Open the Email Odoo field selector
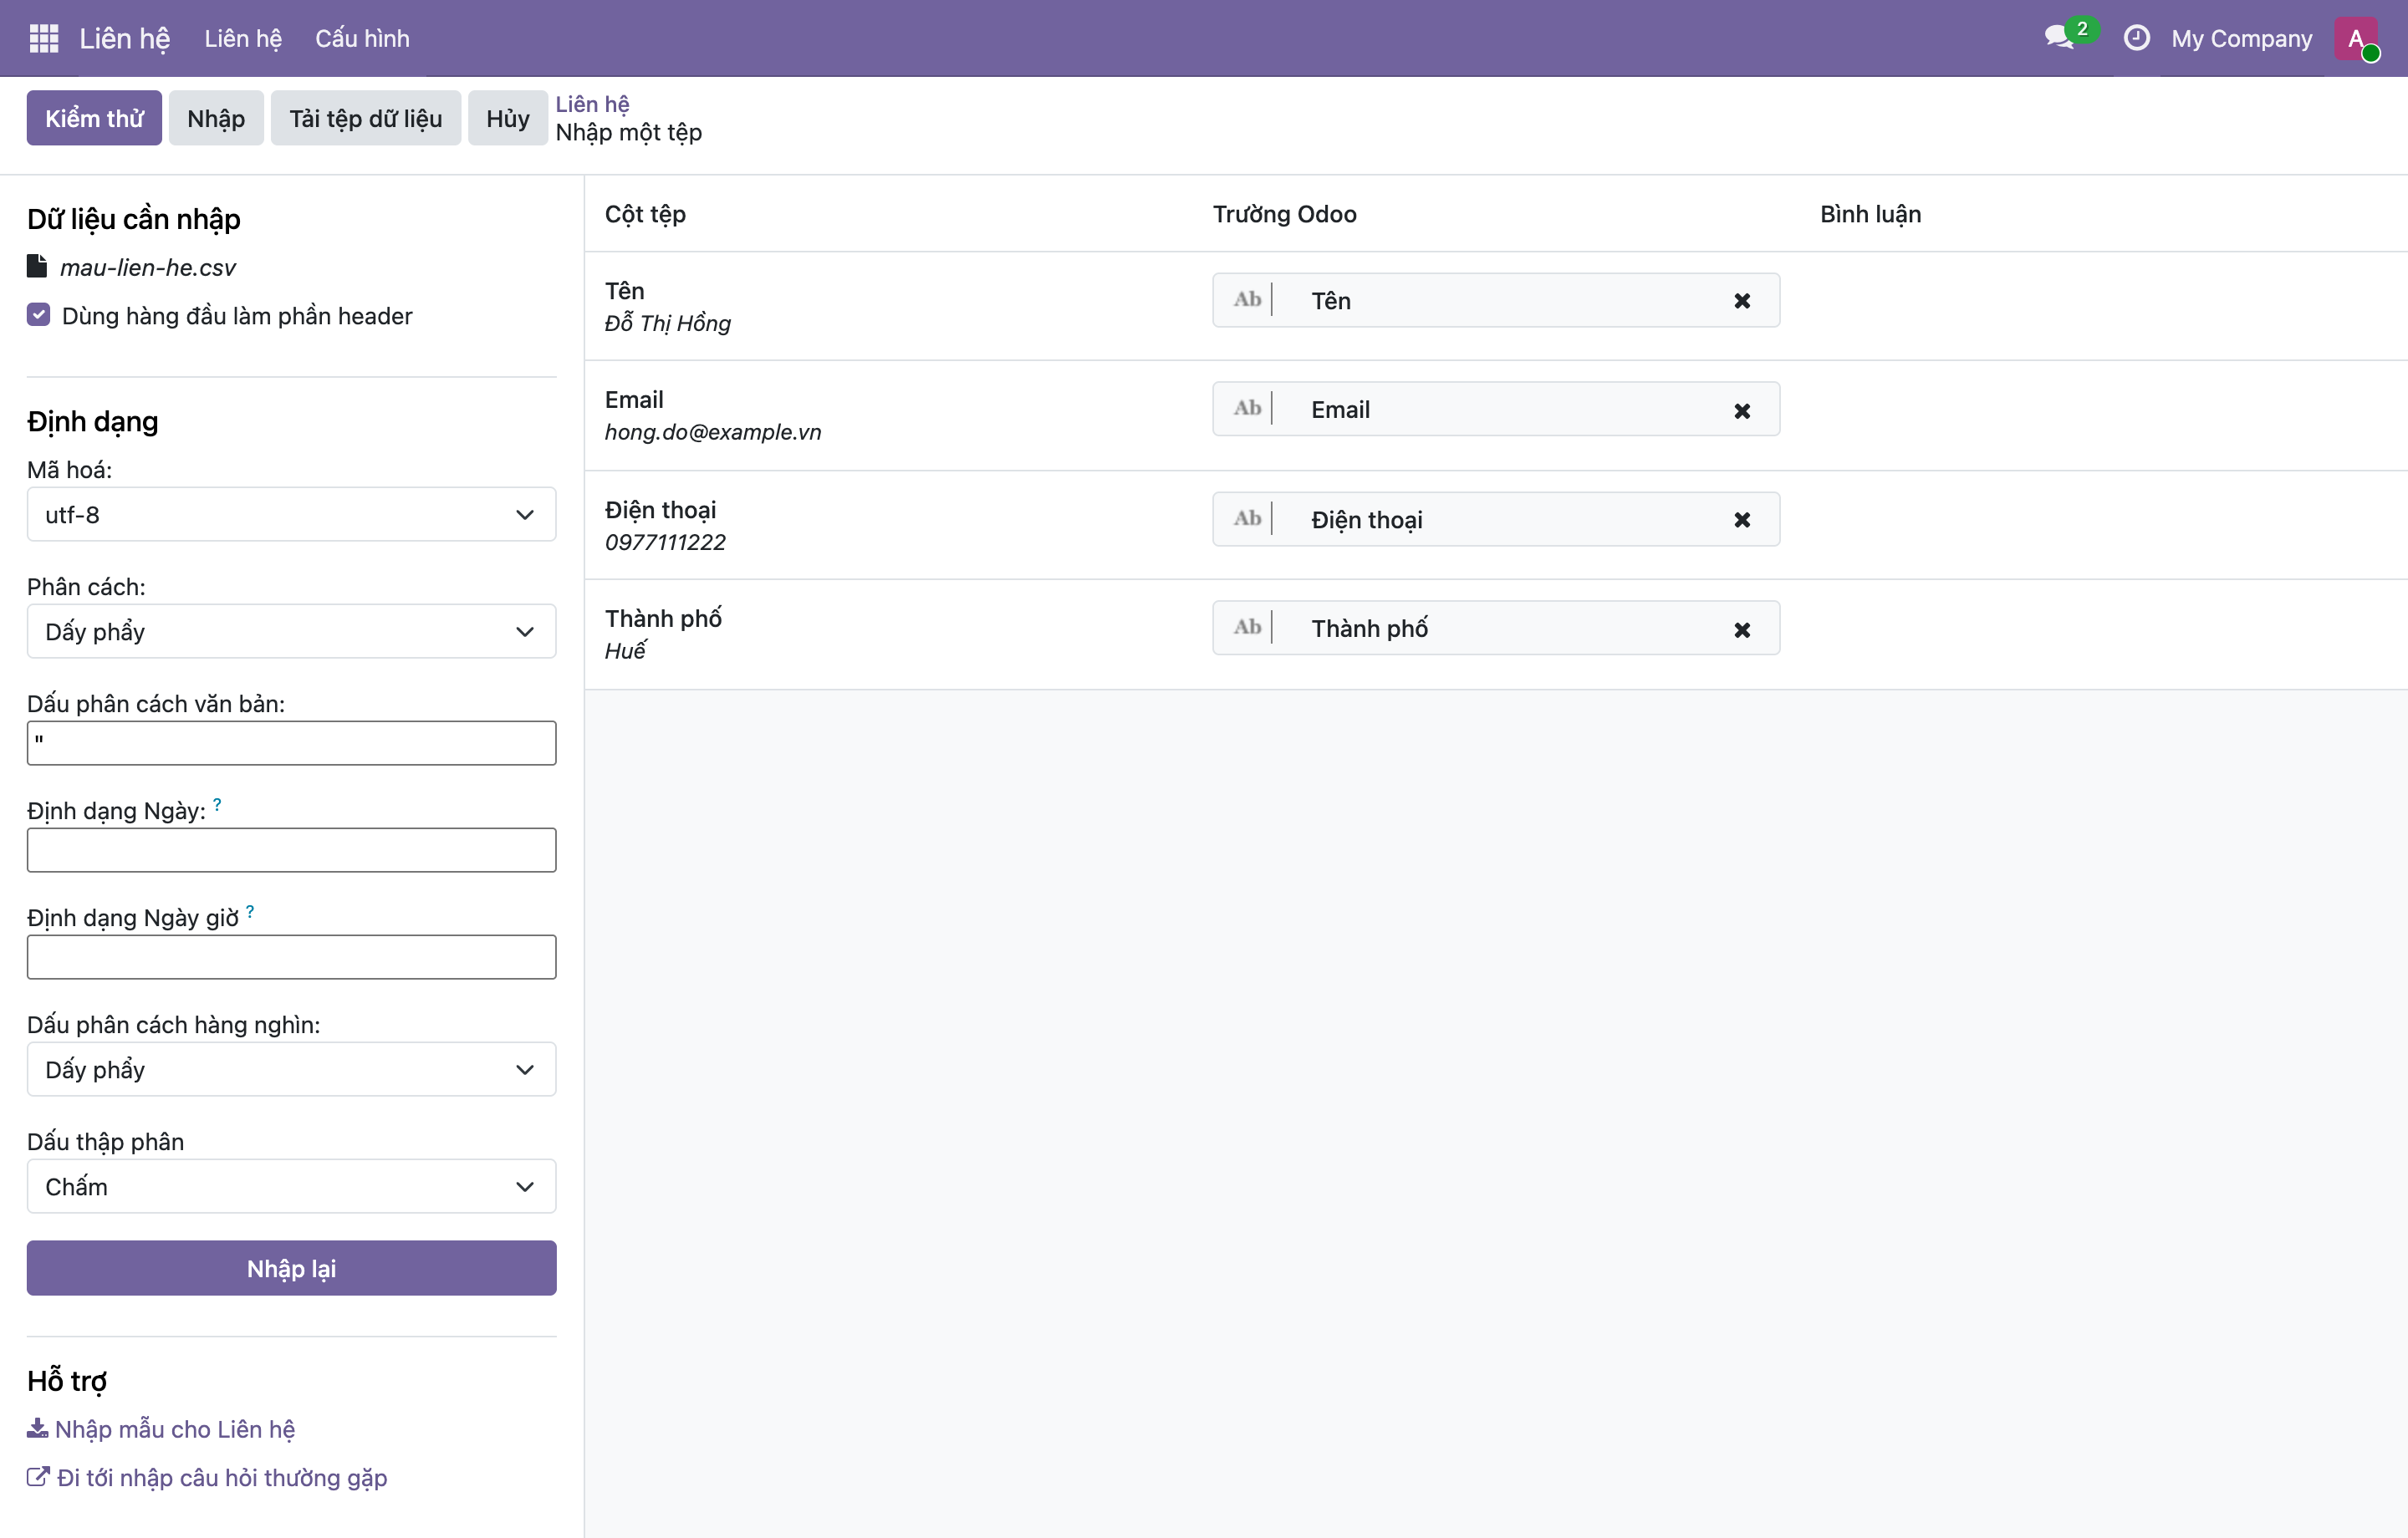The image size is (2408, 1538). coord(1495,409)
